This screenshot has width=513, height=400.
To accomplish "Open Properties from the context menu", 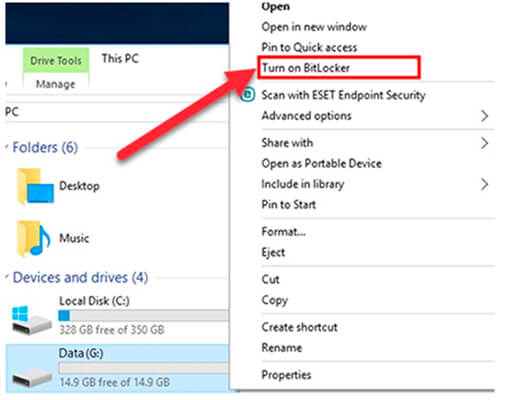I will (286, 375).
